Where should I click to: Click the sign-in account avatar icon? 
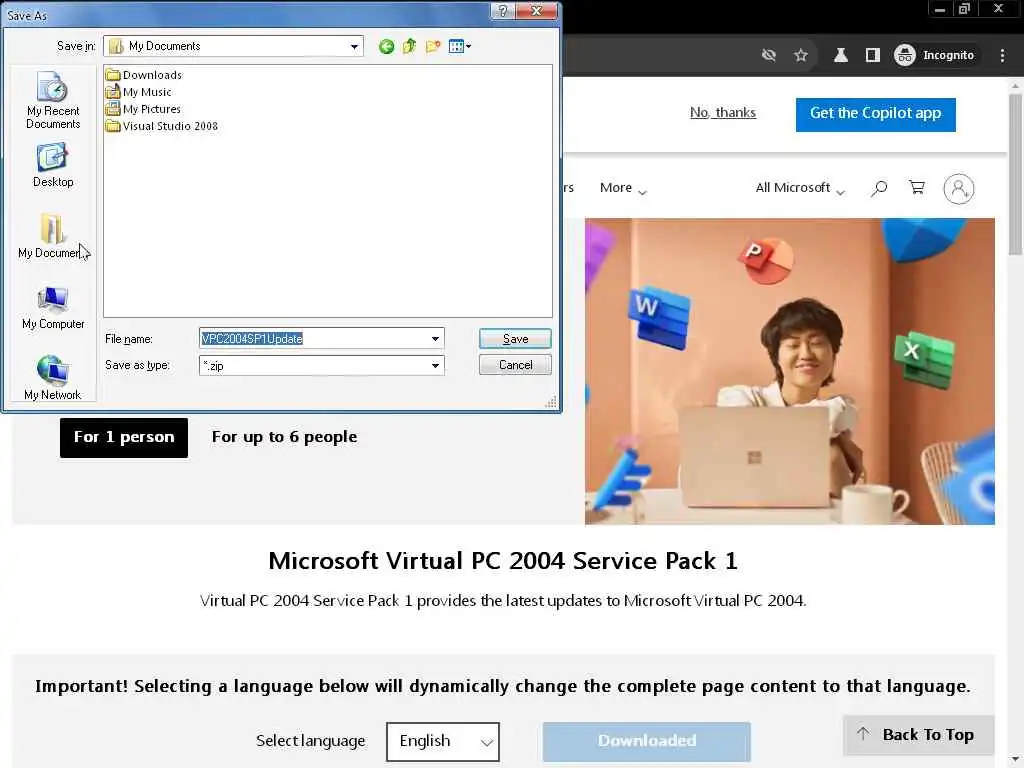(959, 189)
